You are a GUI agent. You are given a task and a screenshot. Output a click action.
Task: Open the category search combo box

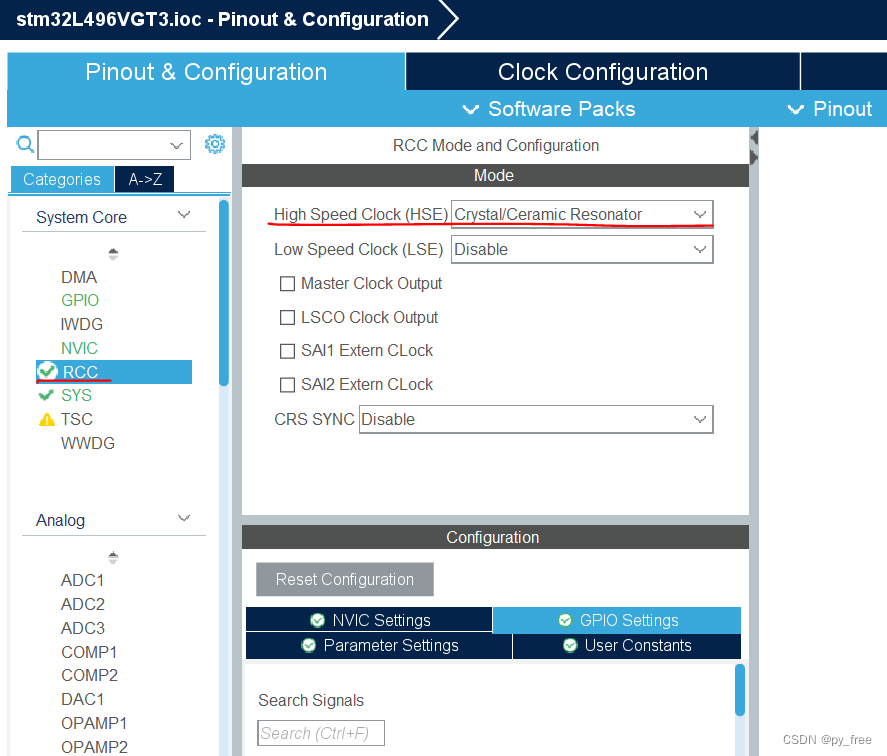[114, 145]
